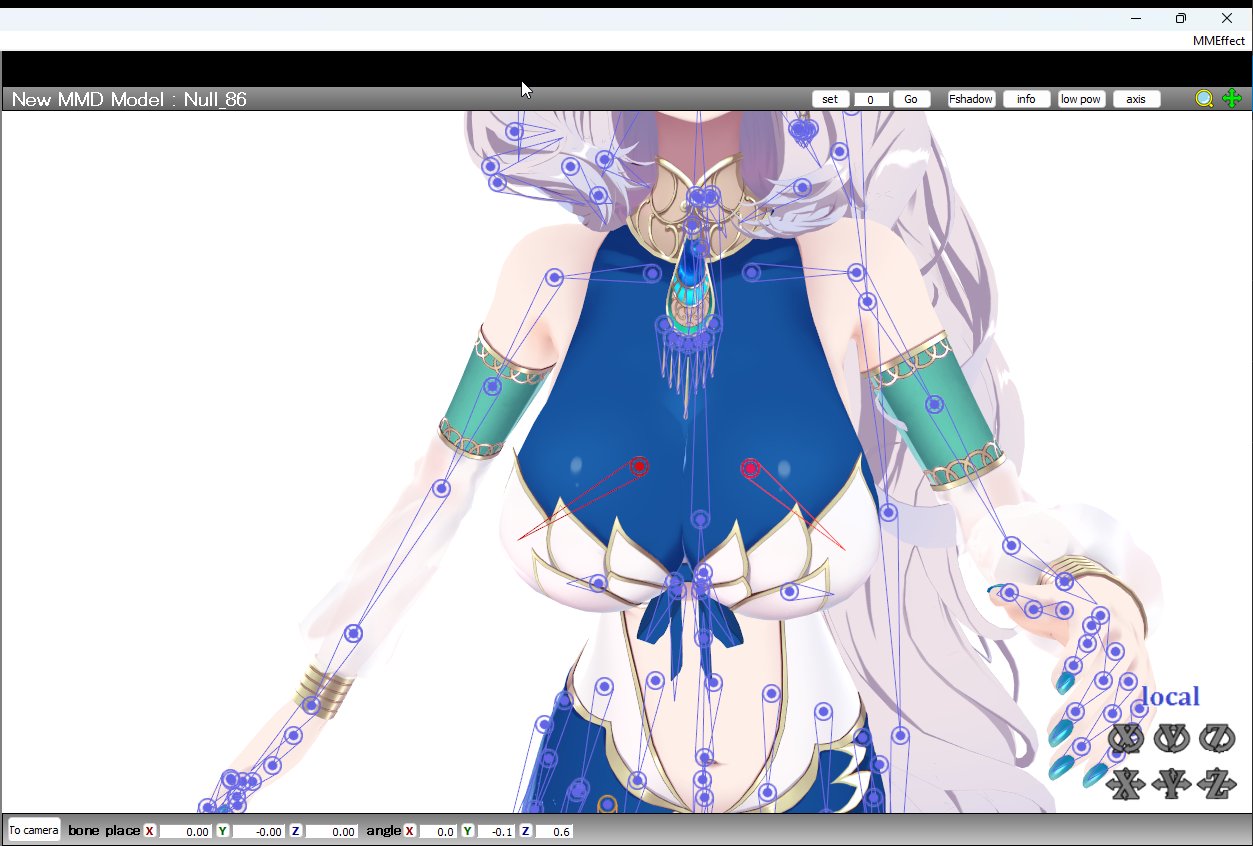
Task: Click the Y axis rotation icon
Action: tap(1172, 739)
